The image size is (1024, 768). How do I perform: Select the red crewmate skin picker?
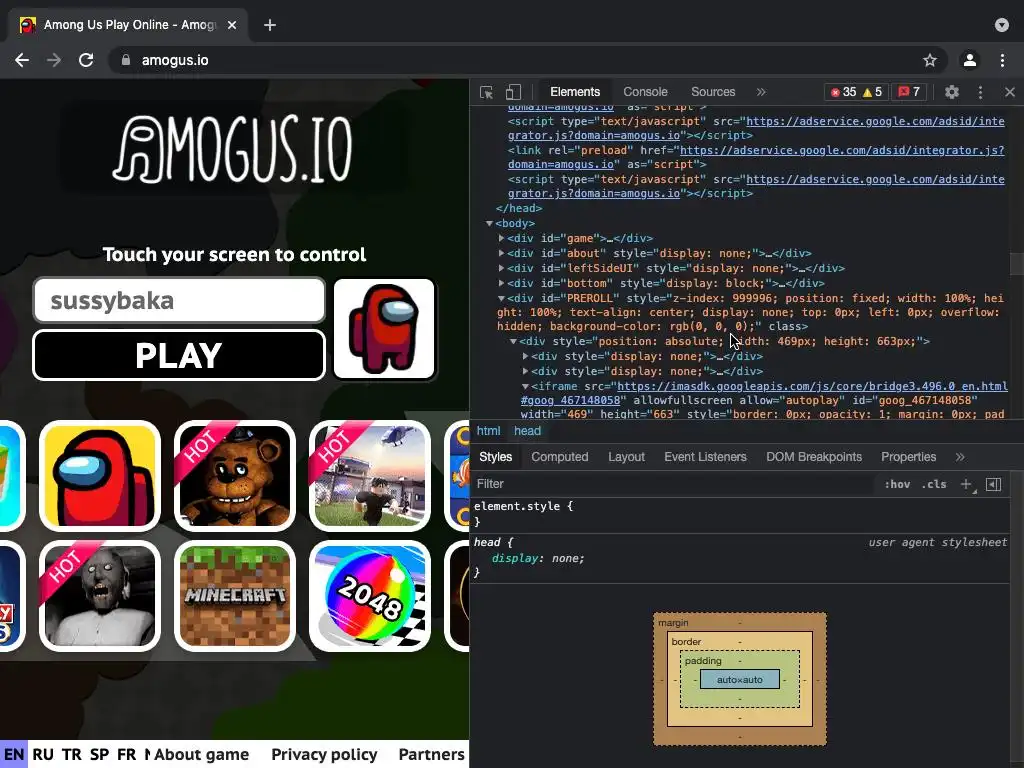click(384, 328)
